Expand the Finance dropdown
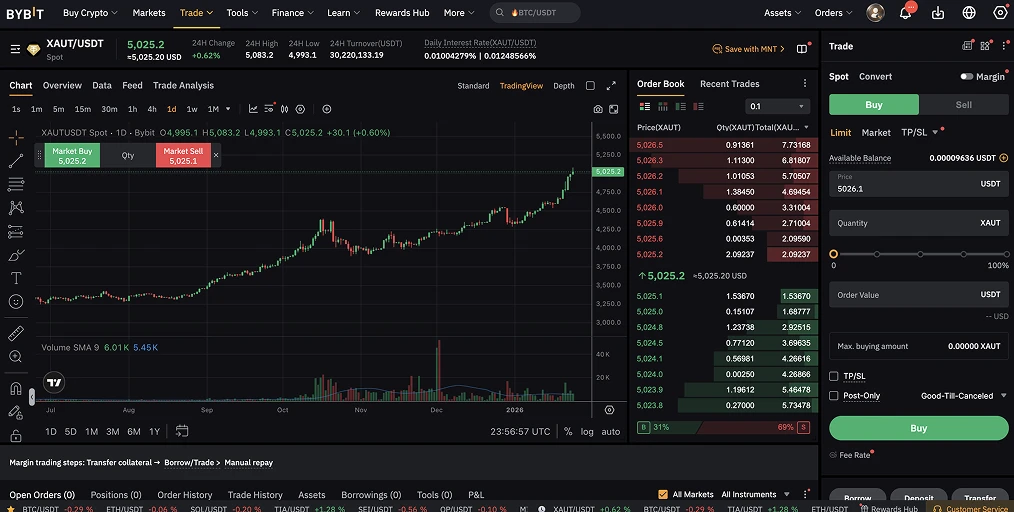 coord(293,12)
